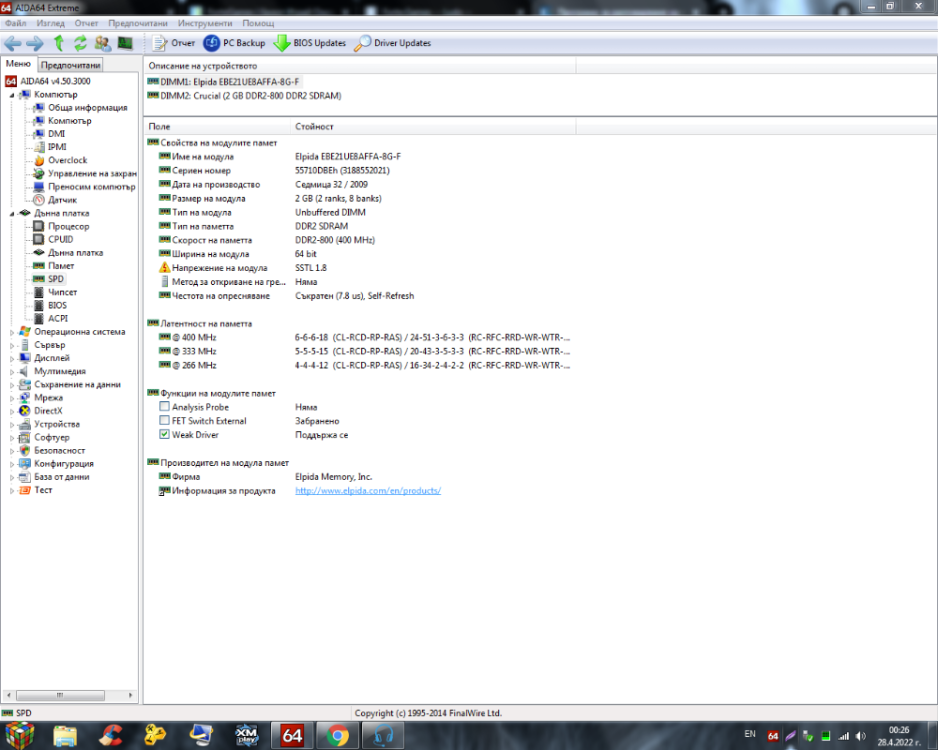Expand the Дисплей tree node
This screenshot has width=938, height=750.
point(11,358)
